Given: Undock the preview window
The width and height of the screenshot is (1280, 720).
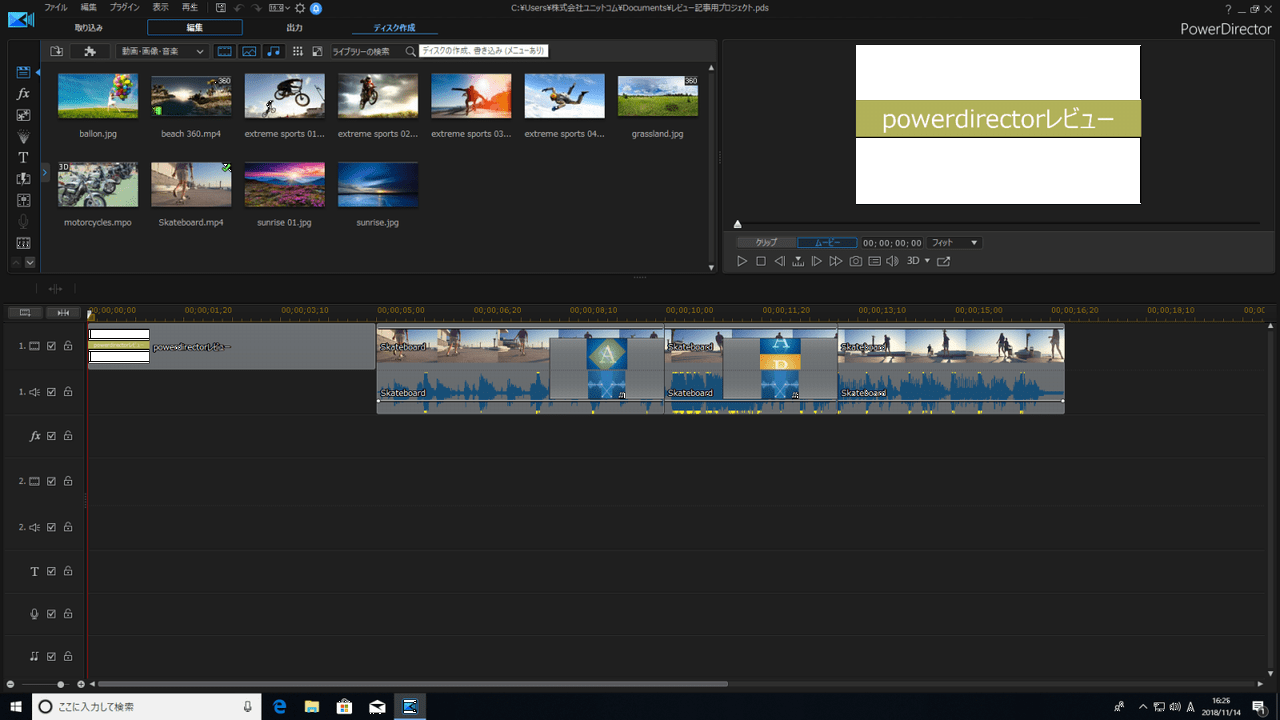Looking at the screenshot, I should pos(943,261).
